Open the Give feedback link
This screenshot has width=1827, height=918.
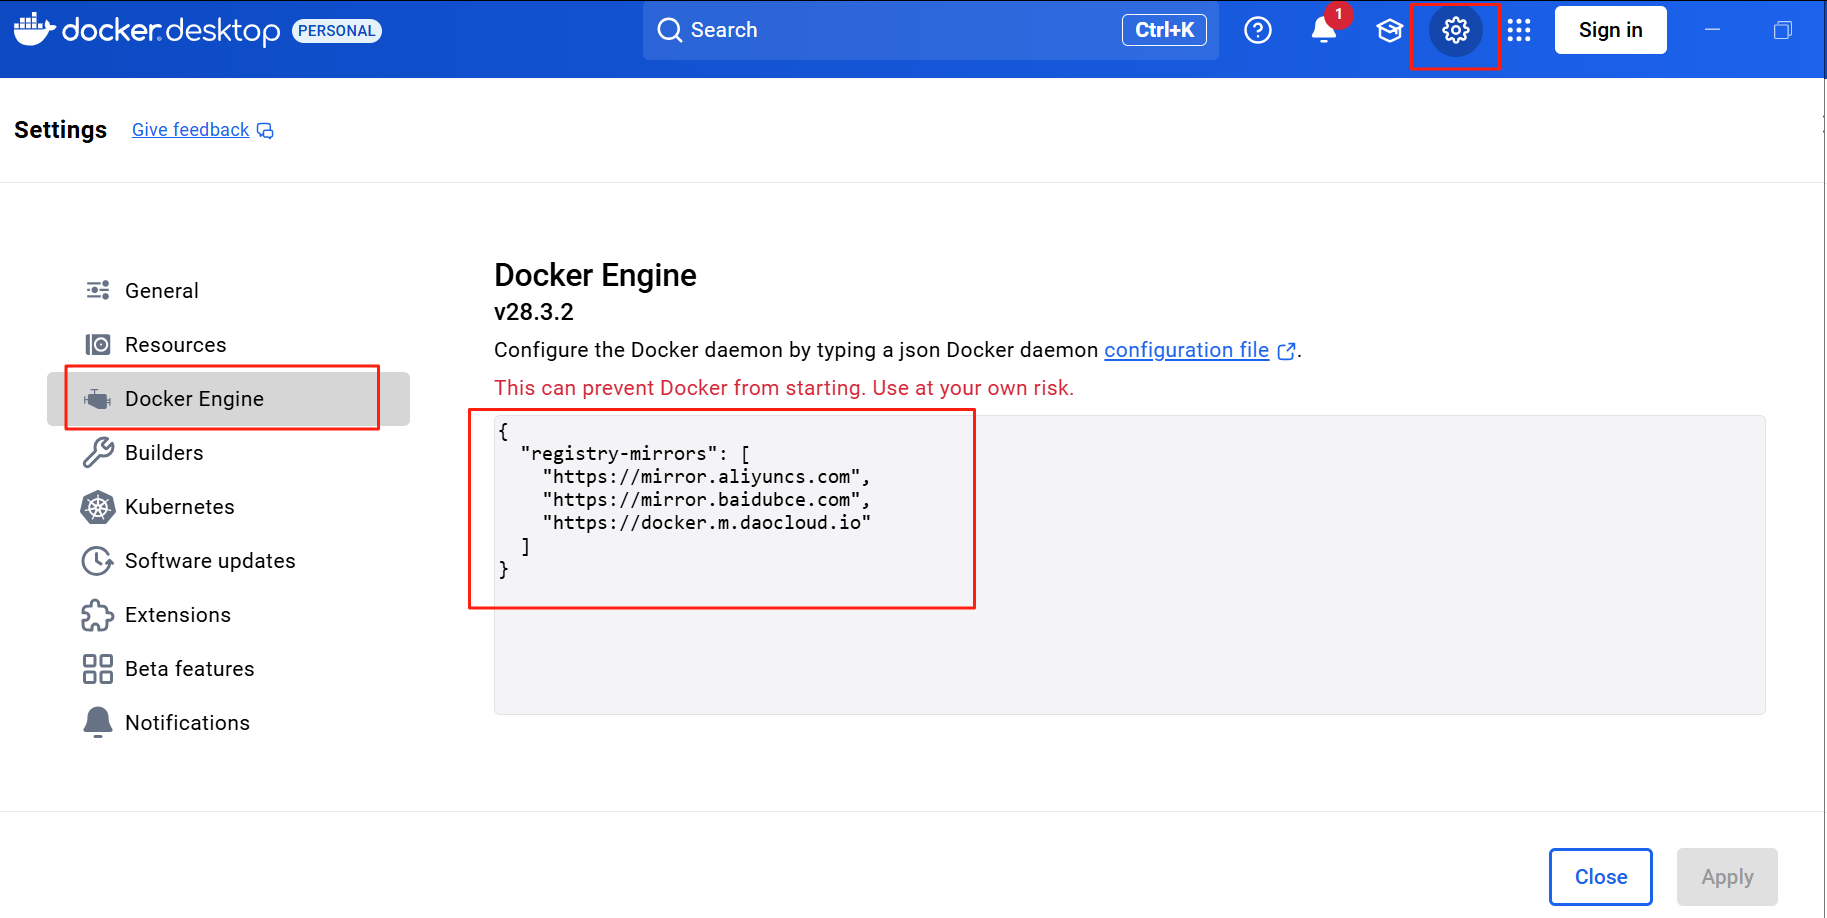tap(190, 130)
